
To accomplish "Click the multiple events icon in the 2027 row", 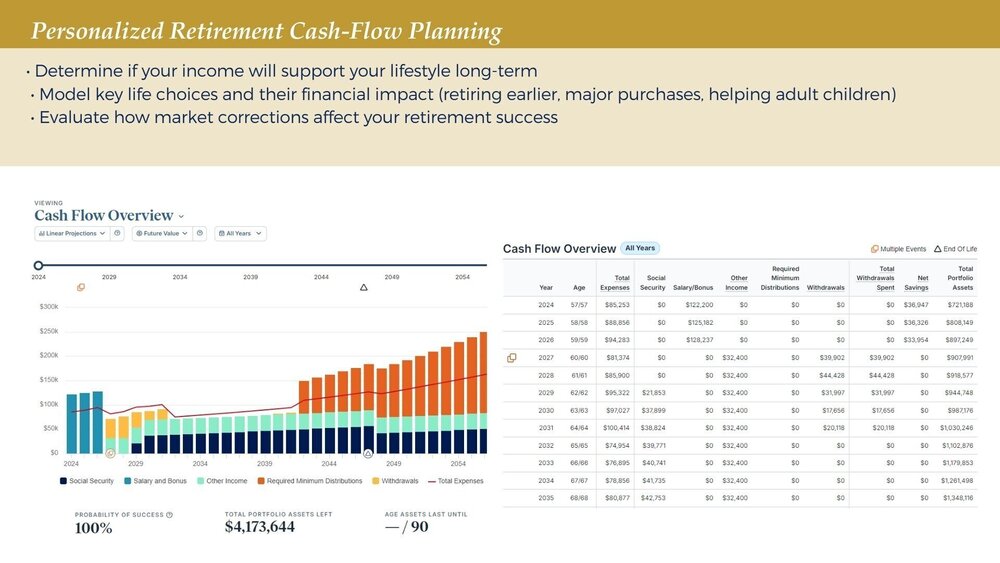I will (x=511, y=357).
